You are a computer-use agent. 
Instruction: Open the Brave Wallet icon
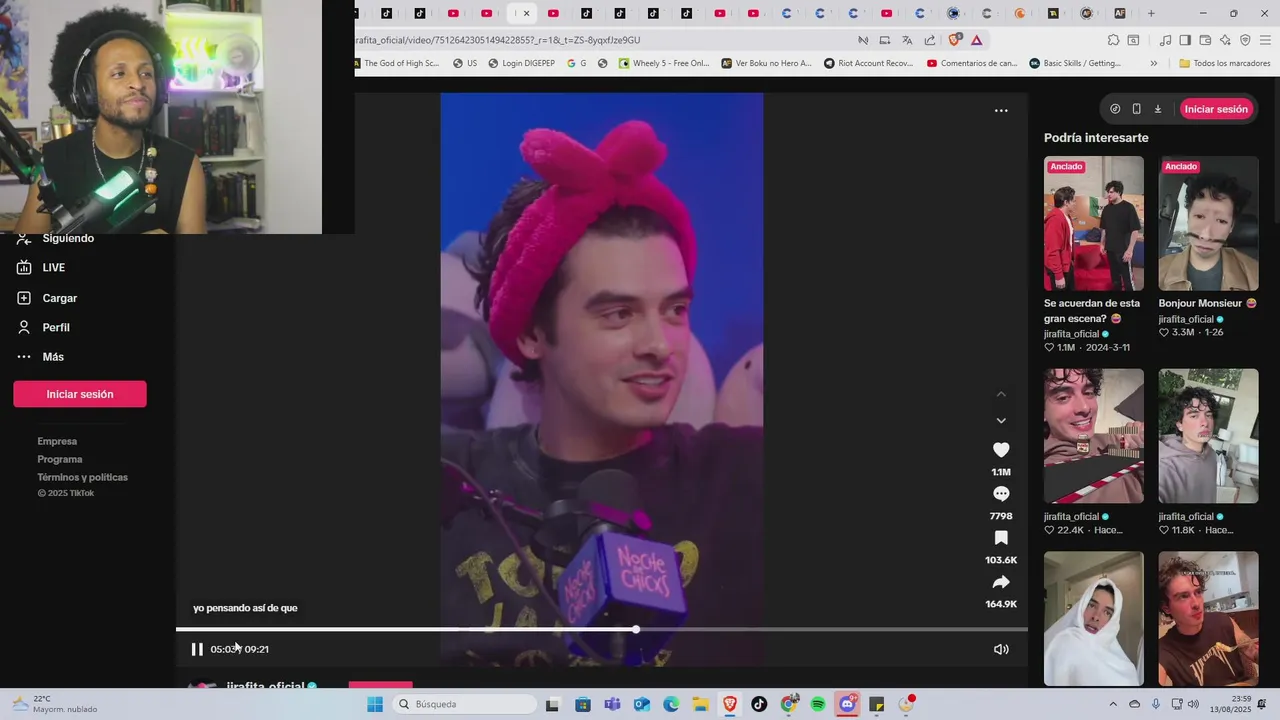point(1205,40)
